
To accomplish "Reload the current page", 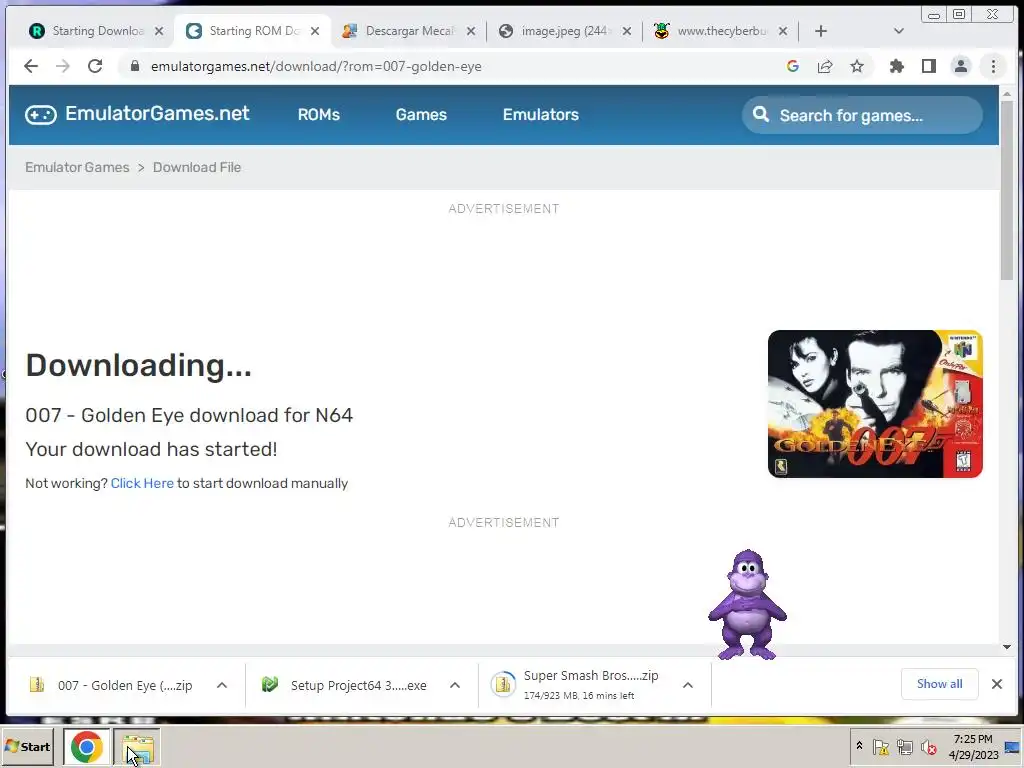I will coord(95,66).
